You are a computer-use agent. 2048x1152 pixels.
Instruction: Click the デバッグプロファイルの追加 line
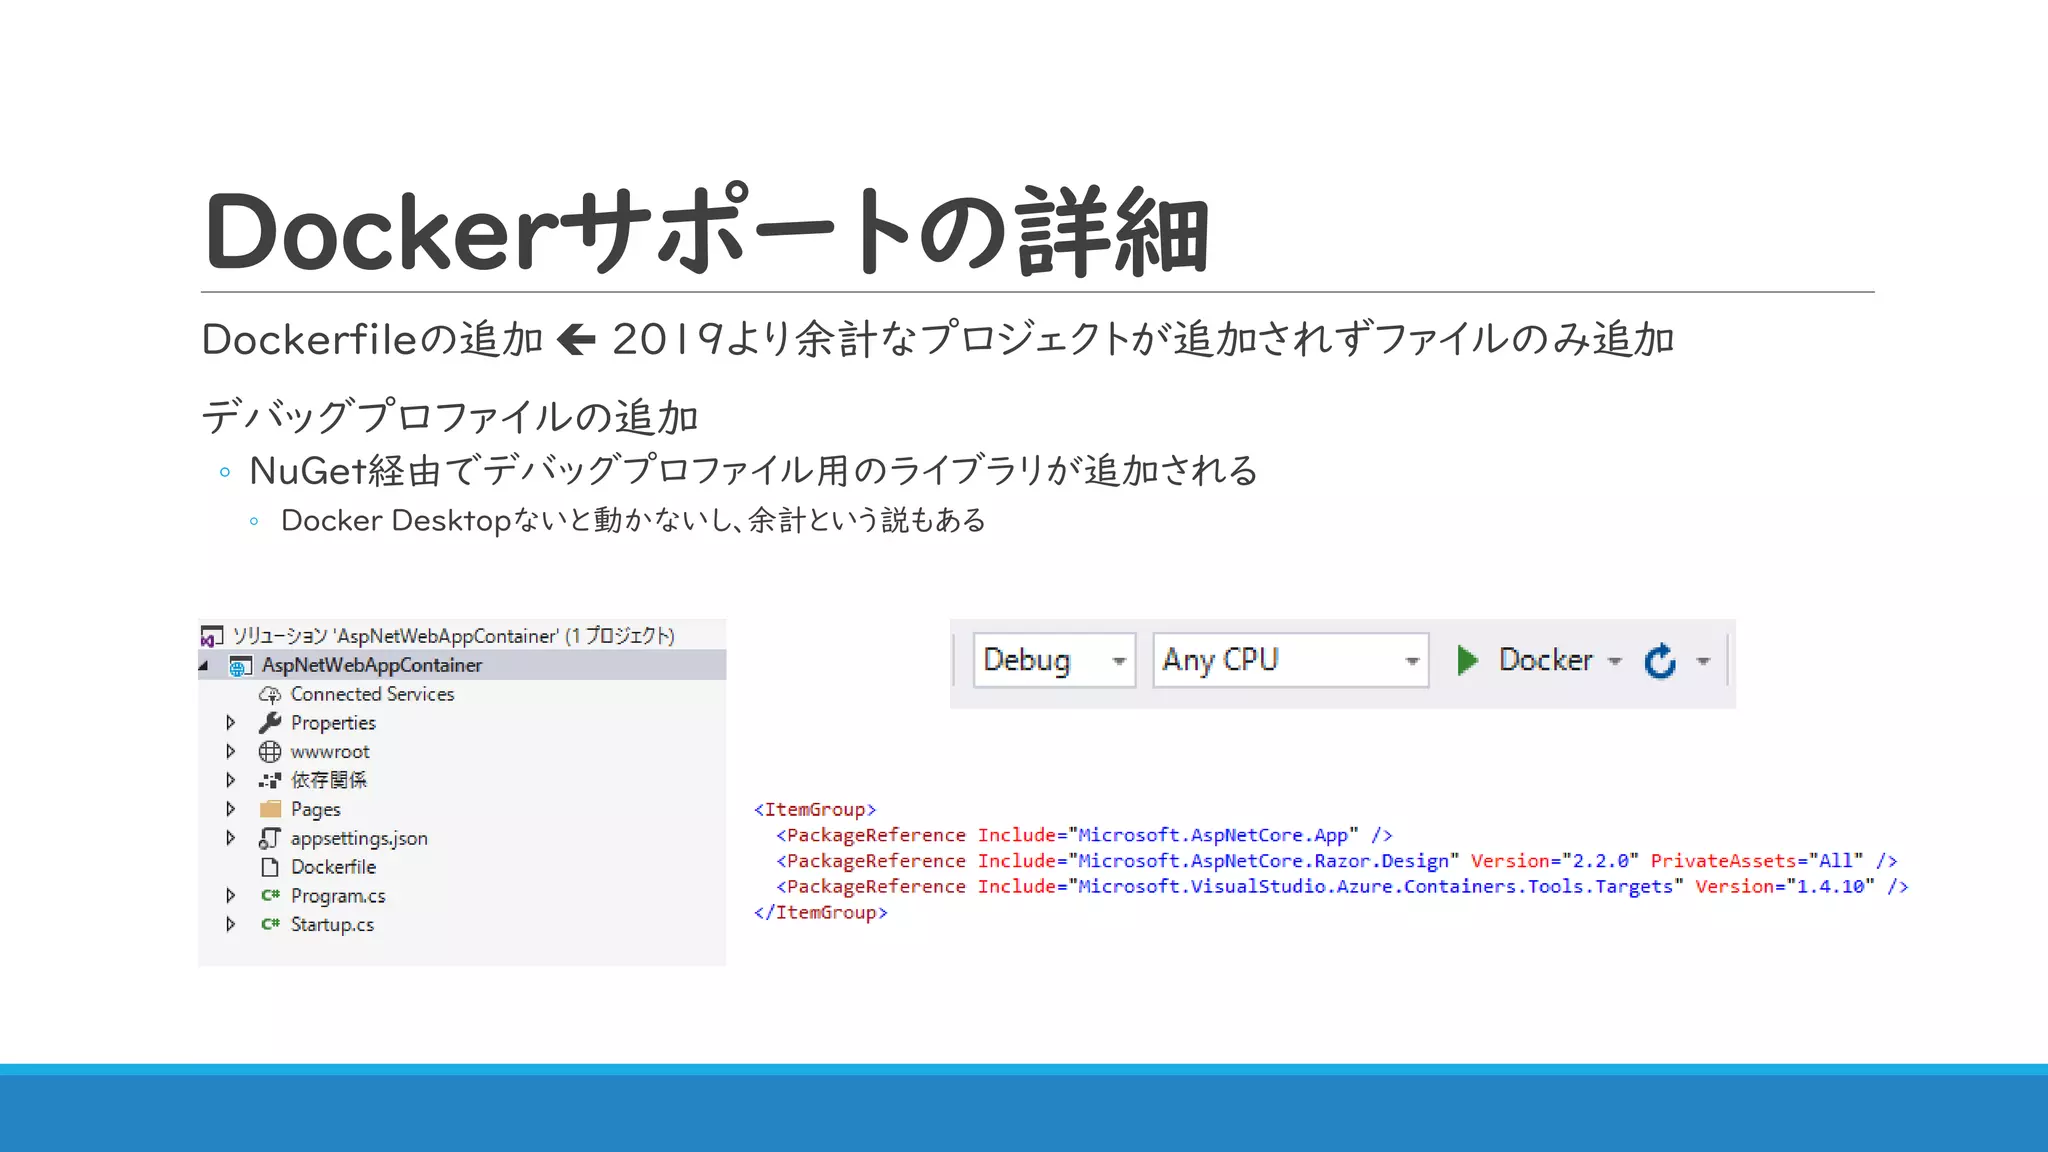click(x=450, y=416)
